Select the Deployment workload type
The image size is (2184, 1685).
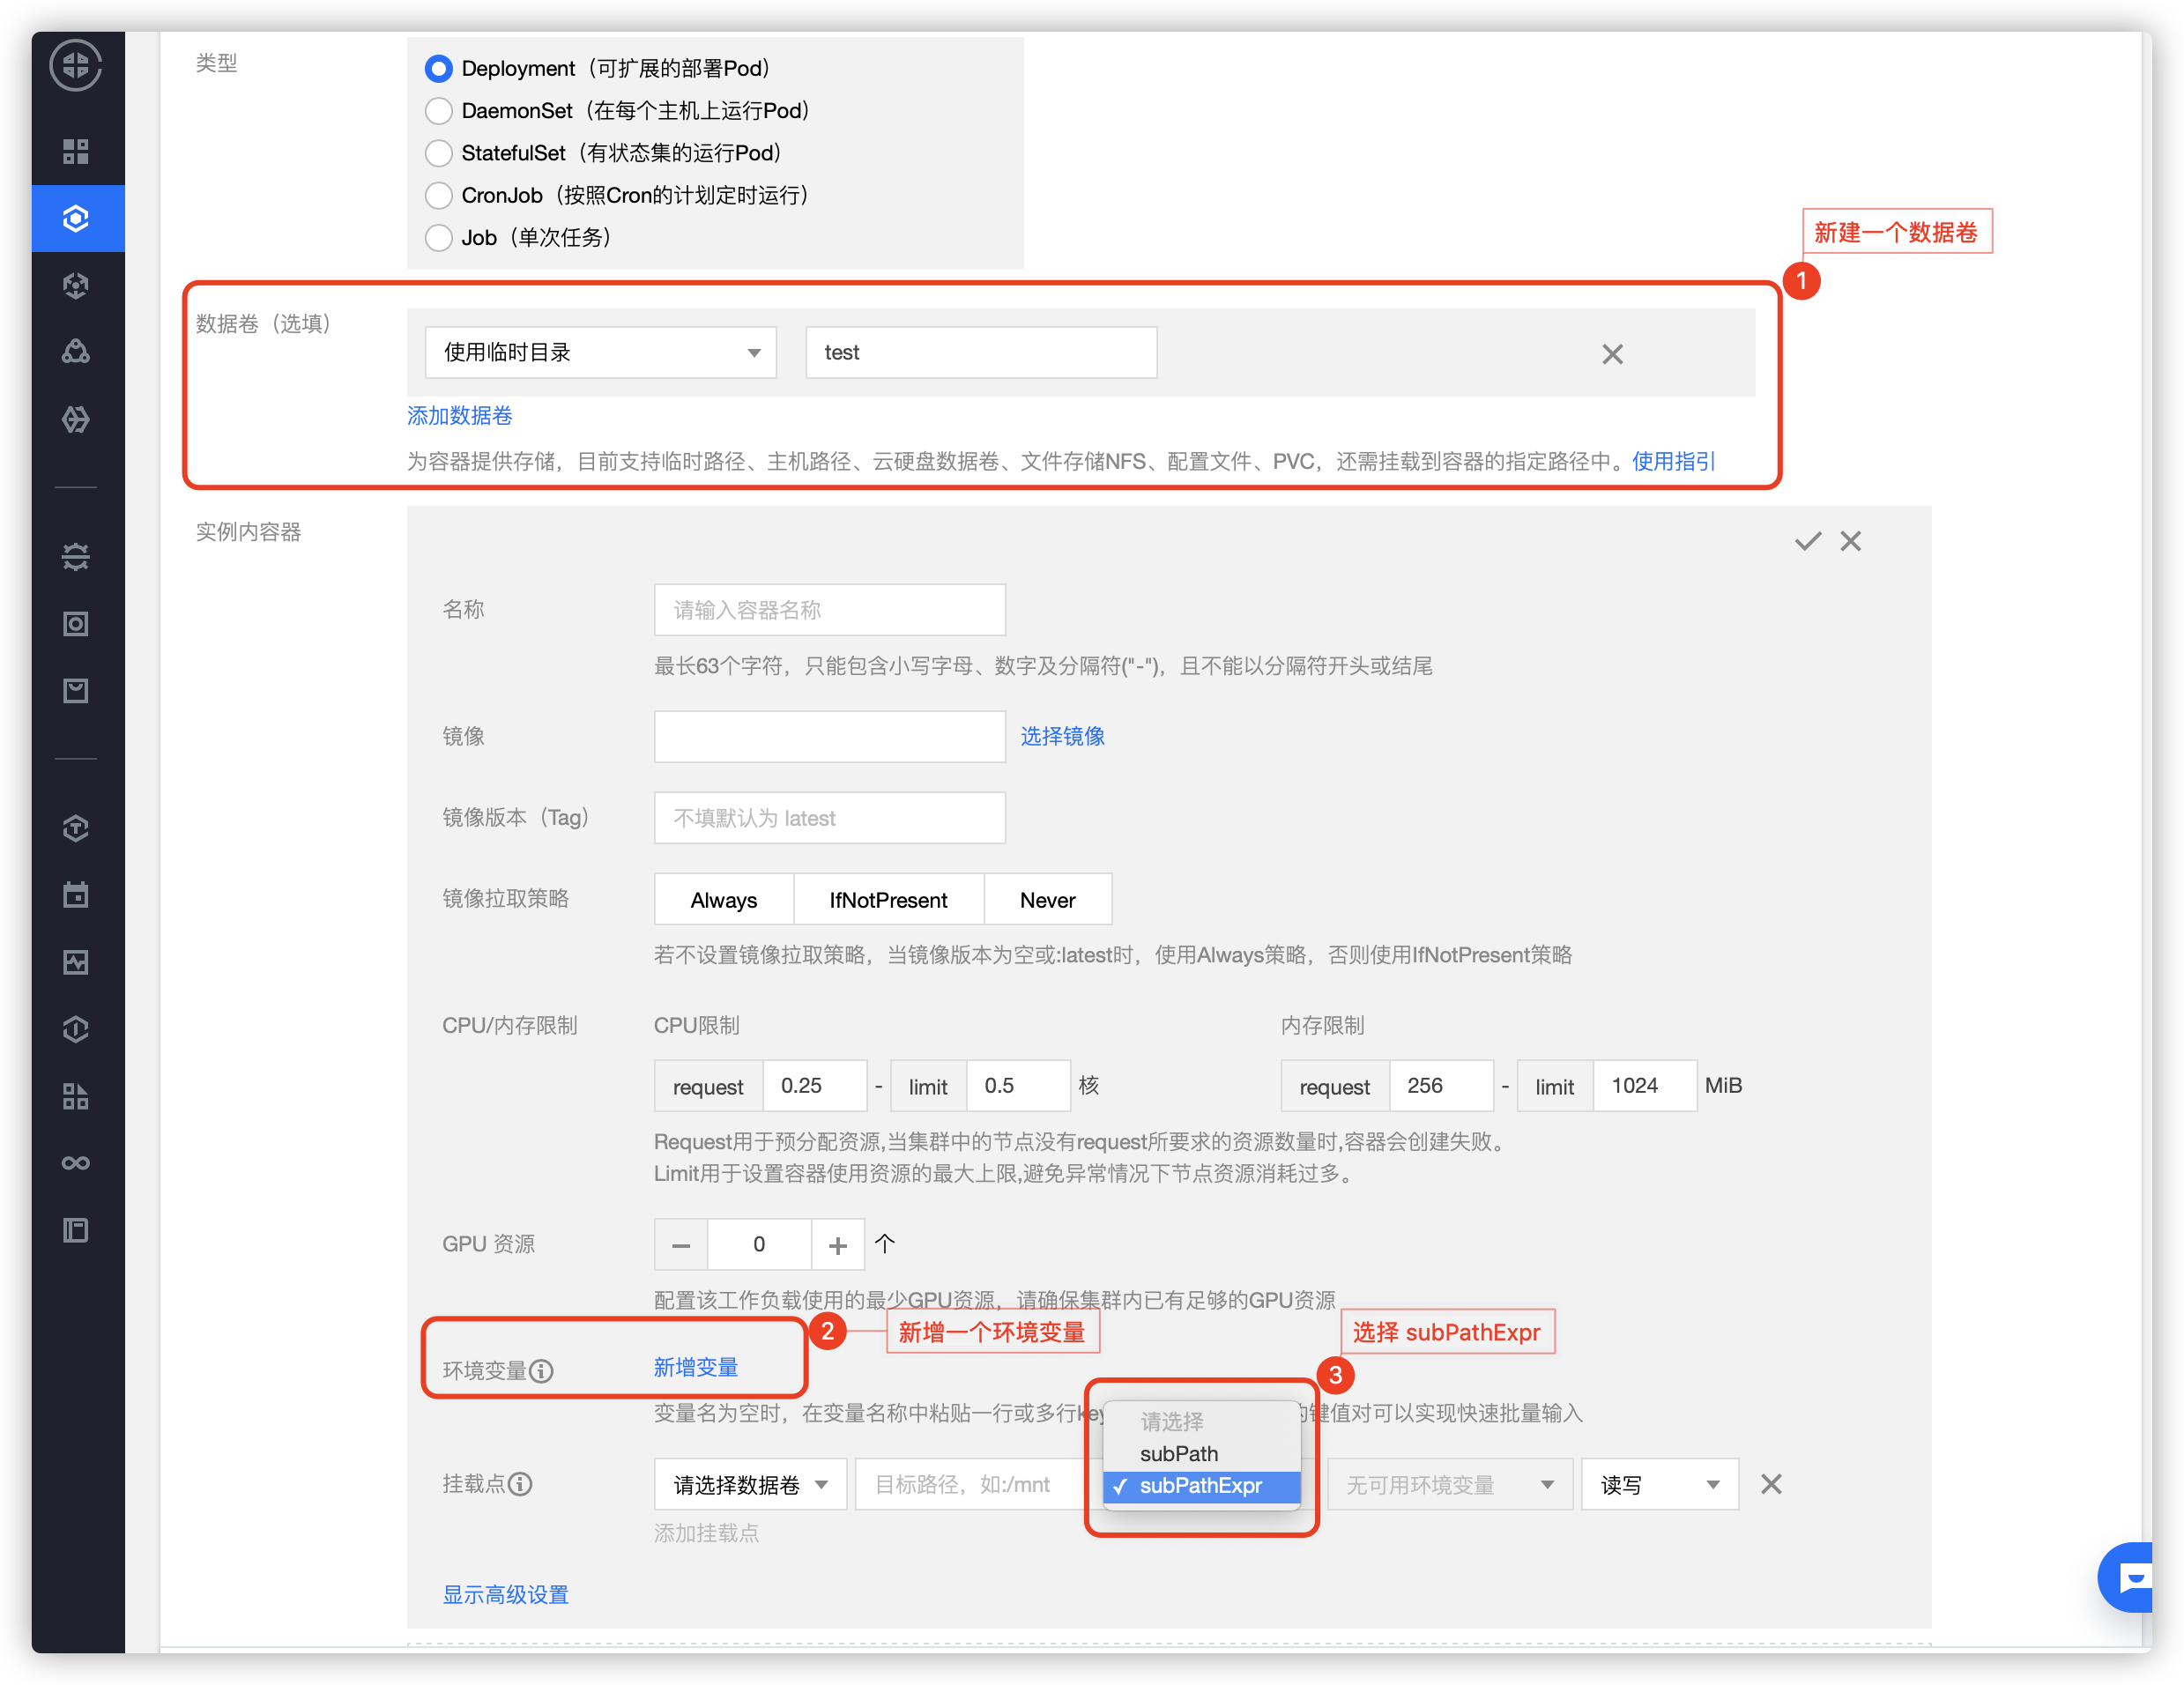438,68
